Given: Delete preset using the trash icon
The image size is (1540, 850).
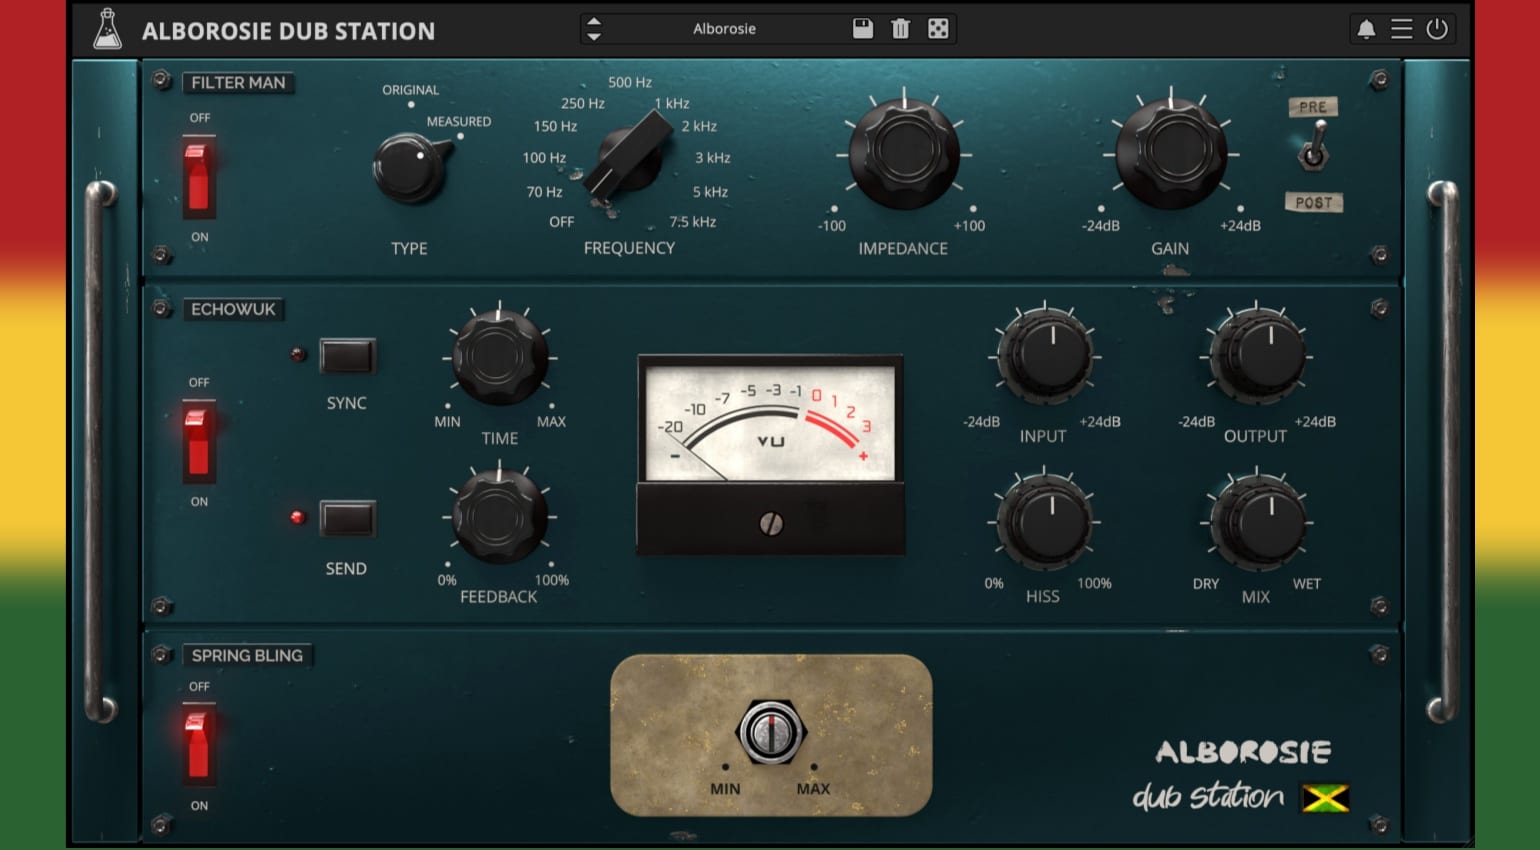Looking at the screenshot, I should [899, 29].
